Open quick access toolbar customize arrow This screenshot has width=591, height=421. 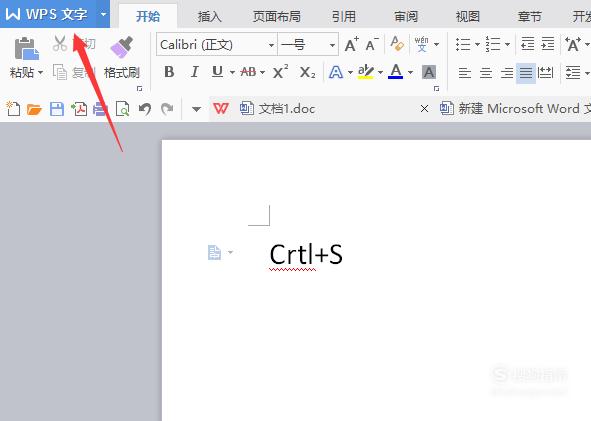(x=196, y=109)
